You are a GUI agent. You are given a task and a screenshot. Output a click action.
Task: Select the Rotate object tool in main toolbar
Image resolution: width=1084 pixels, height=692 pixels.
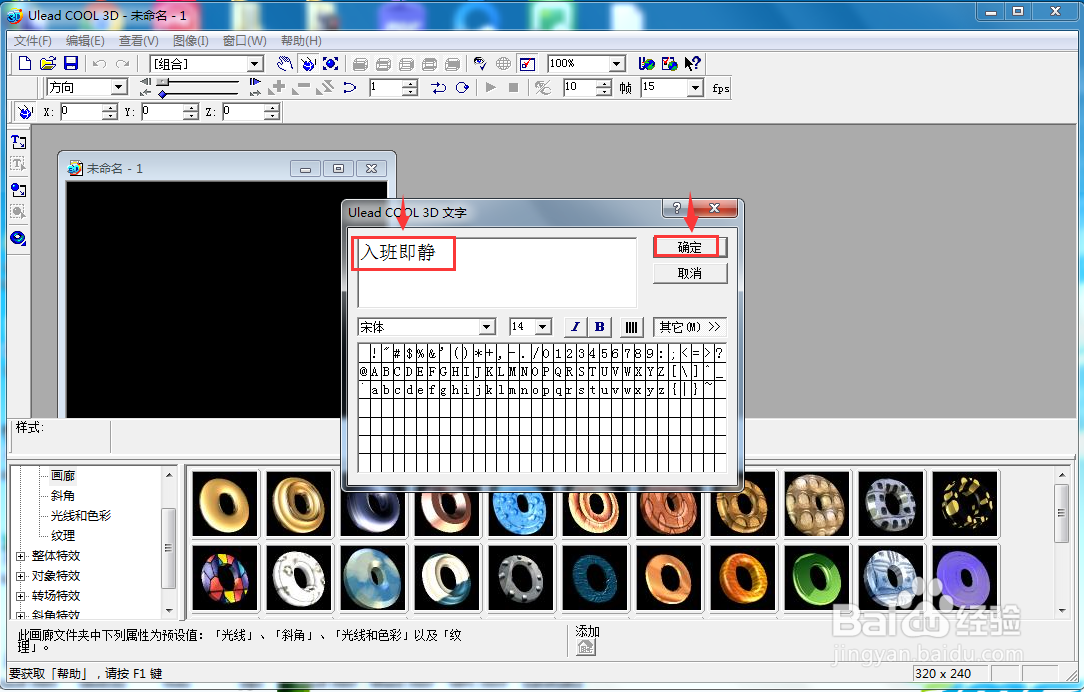308,64
